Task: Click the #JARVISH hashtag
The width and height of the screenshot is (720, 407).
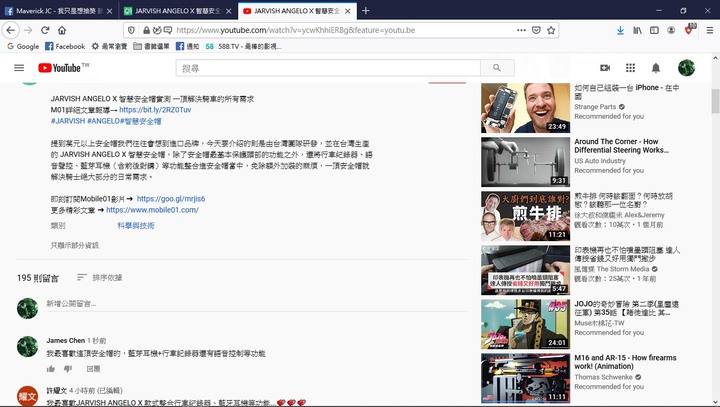Action: click(x=68, y=121)
